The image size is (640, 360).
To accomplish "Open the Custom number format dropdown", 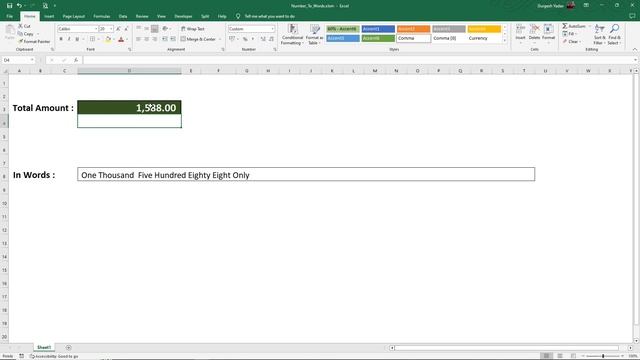I will coord(272,29).
